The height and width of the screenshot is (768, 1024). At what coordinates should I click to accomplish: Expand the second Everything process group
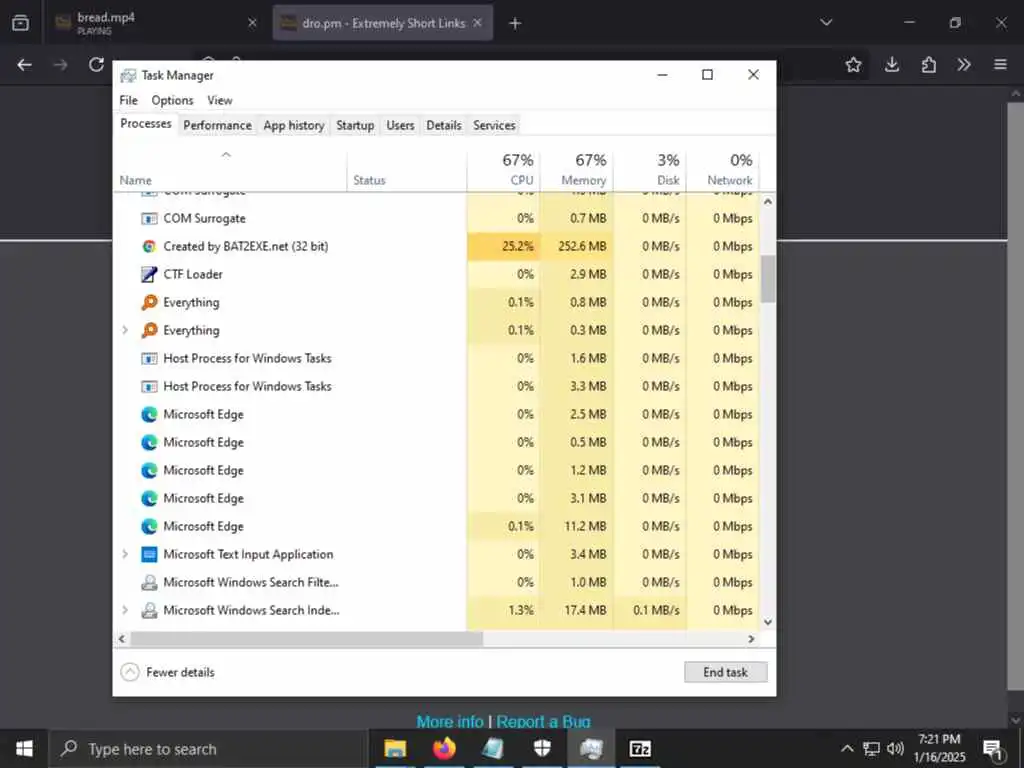click(125, 330)
